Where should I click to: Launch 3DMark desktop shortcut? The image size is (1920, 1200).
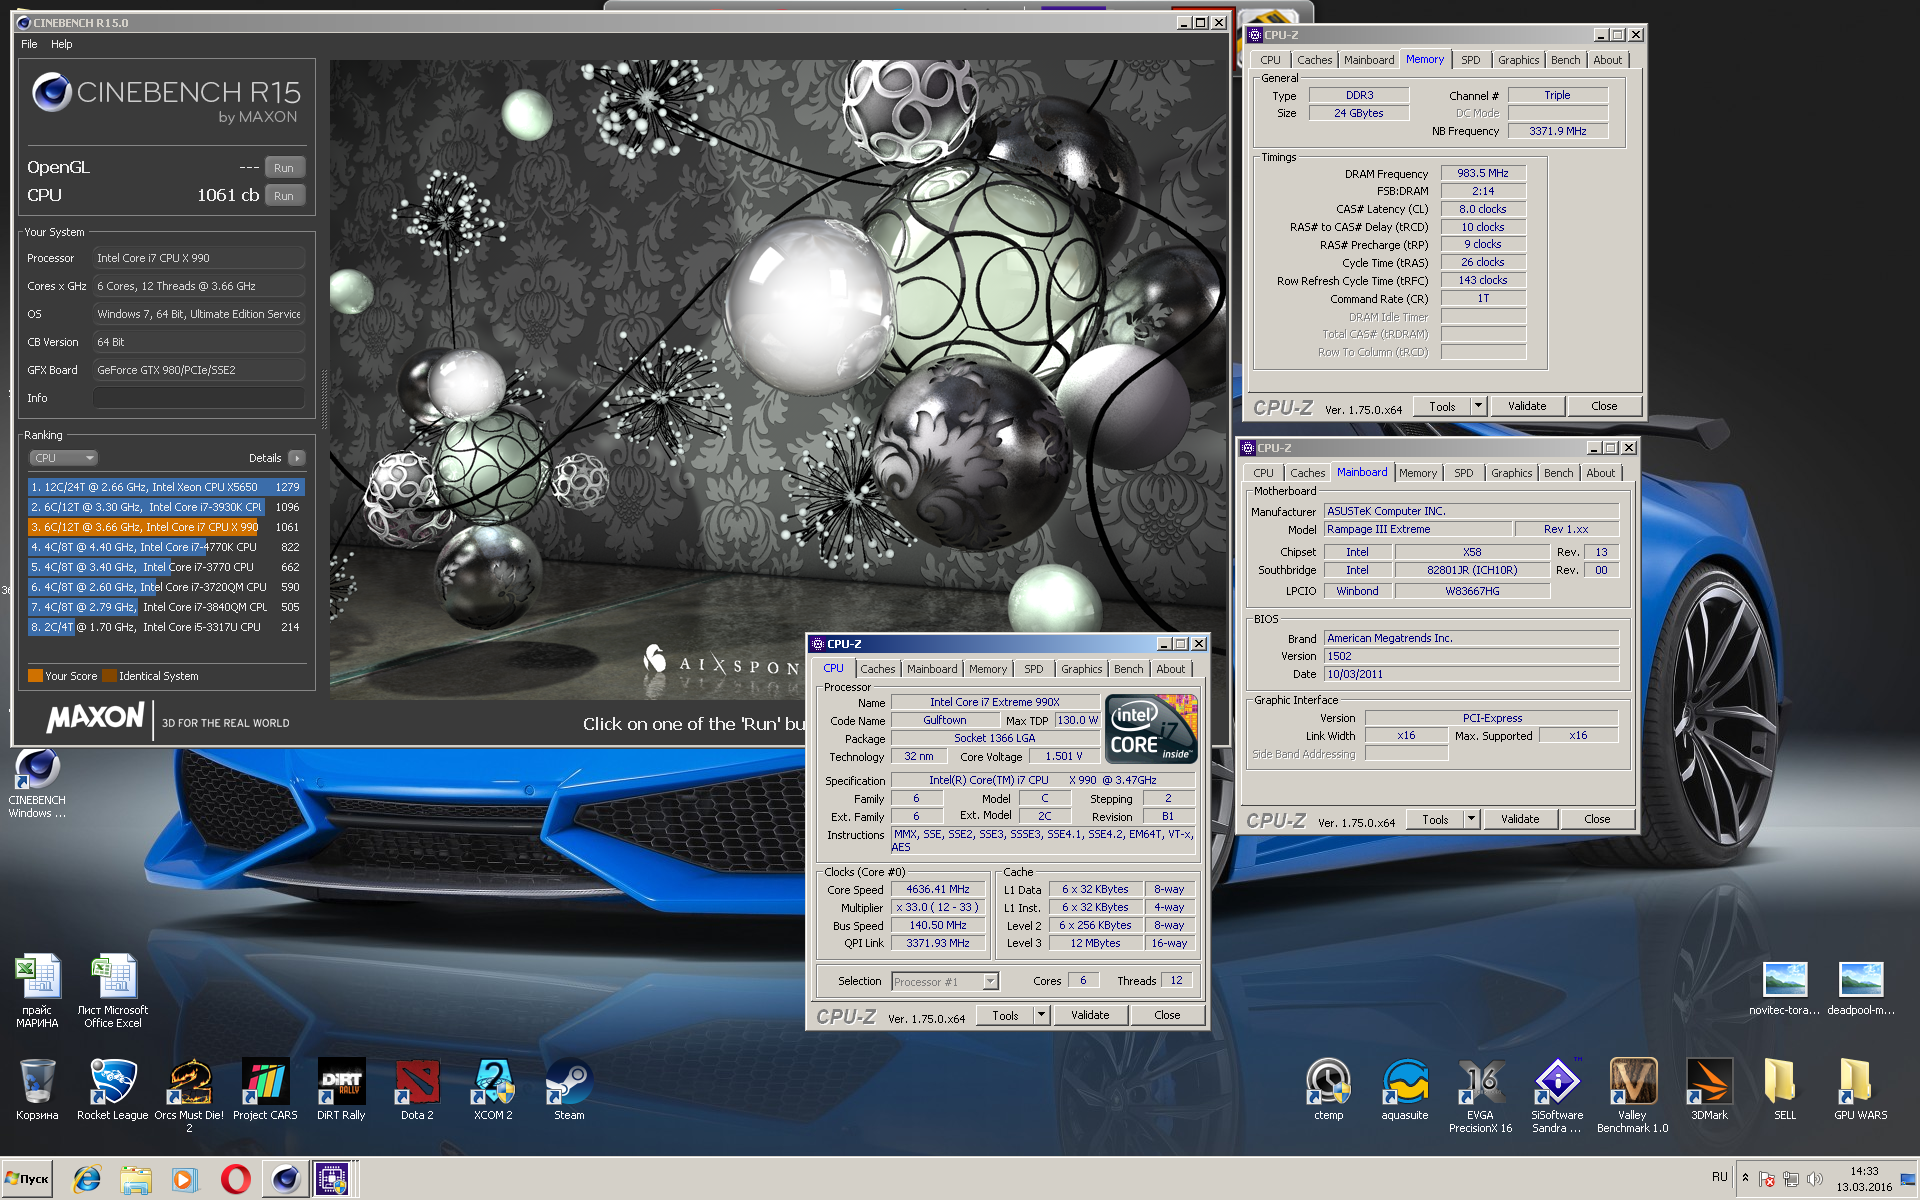point(1709,1090)
